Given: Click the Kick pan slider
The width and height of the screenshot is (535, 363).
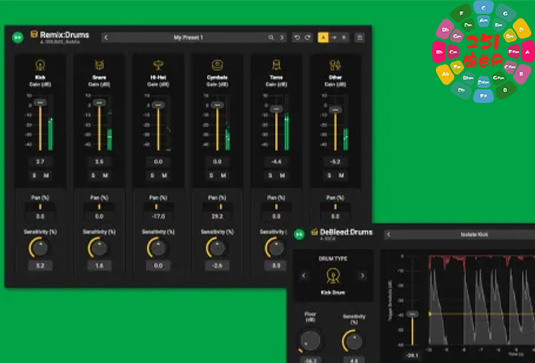Looking at the screenshot, I should (40, 207).
